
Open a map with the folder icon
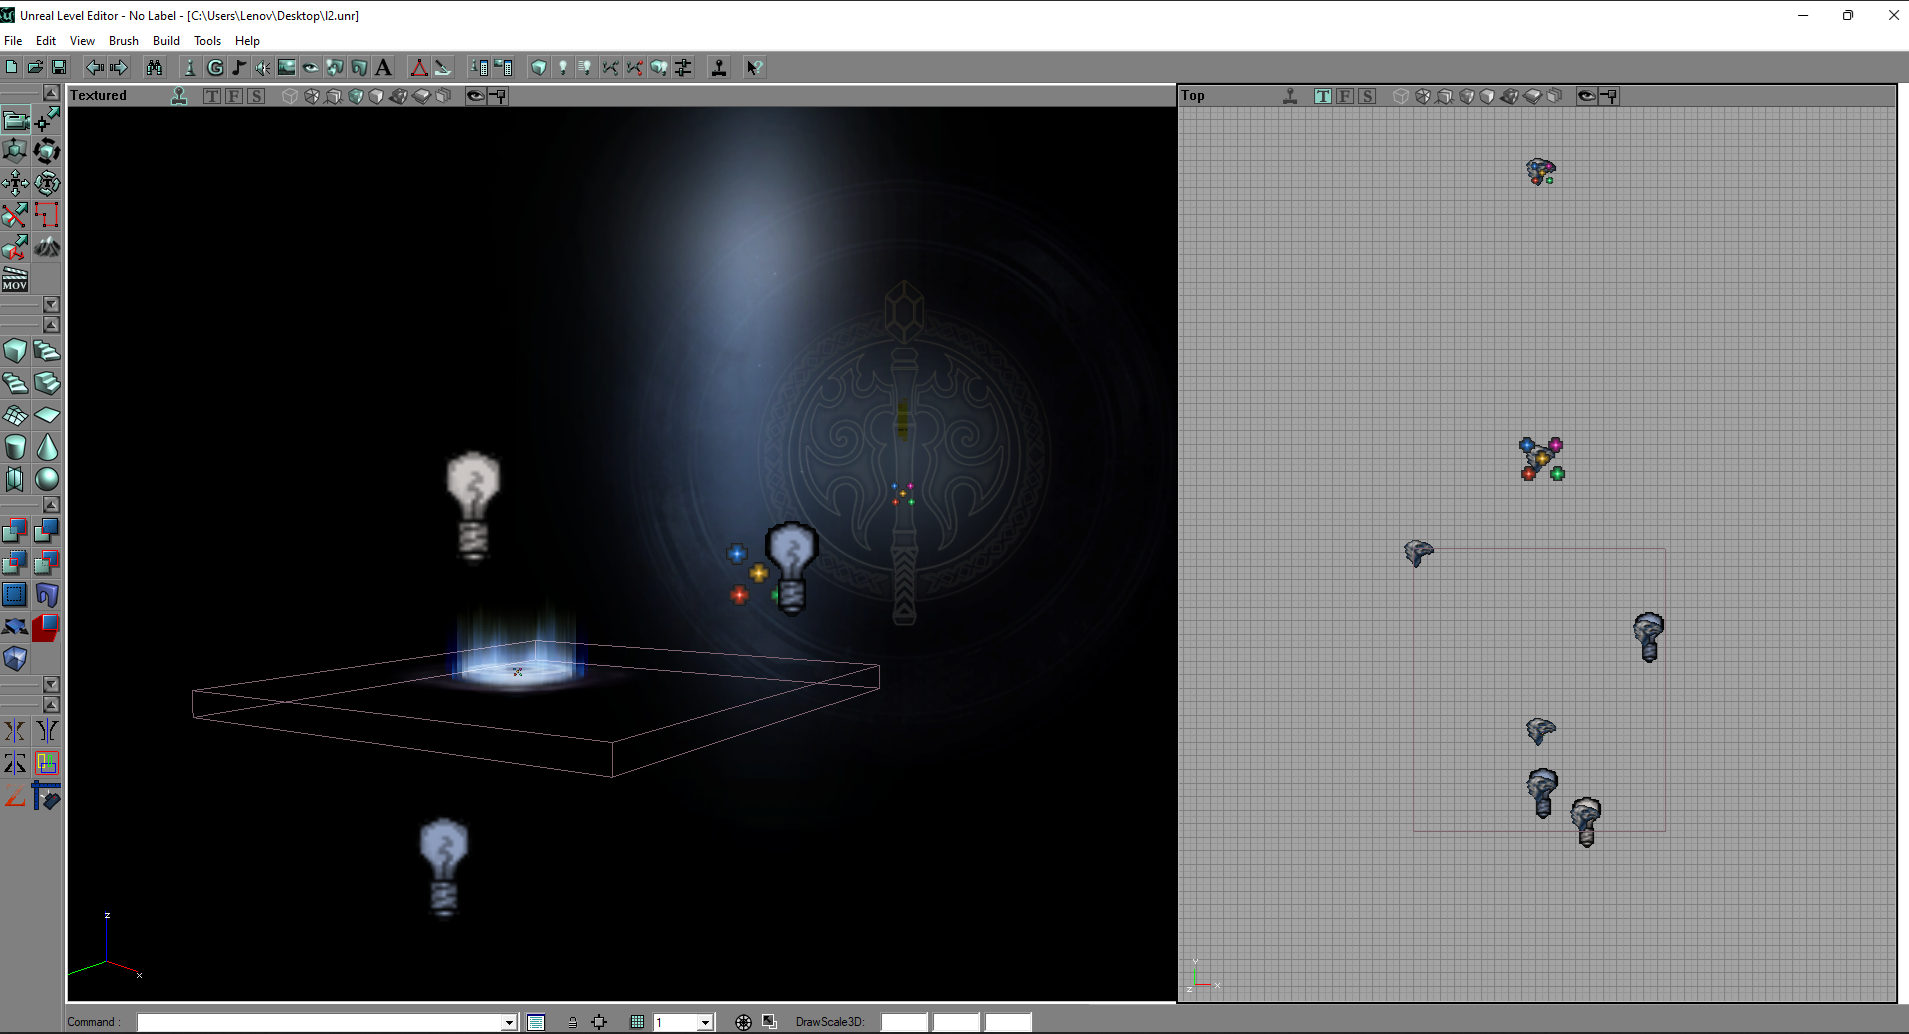pyautogui.click(x=35, y=67)
